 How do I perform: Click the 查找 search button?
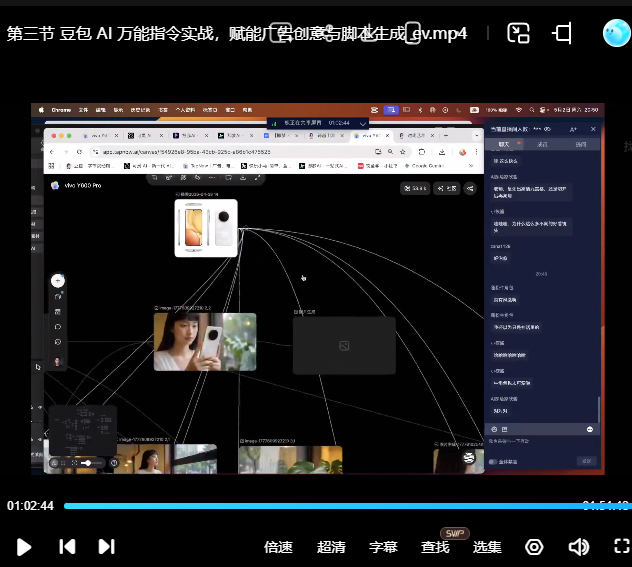435,547
